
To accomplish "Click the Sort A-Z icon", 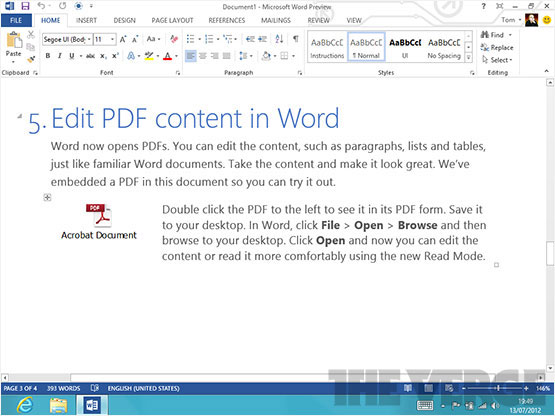I will coord(279,39).
